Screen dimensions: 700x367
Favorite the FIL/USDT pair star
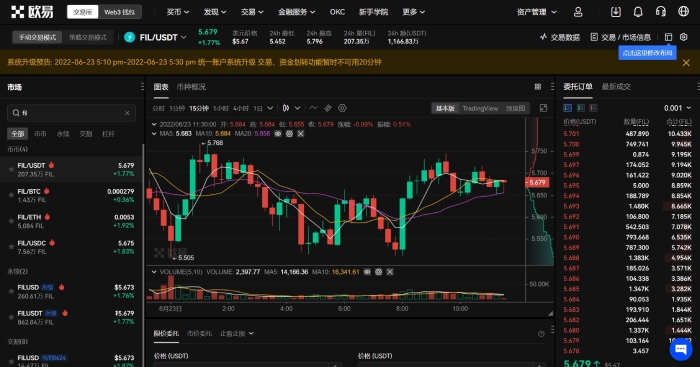coord(11,169)
